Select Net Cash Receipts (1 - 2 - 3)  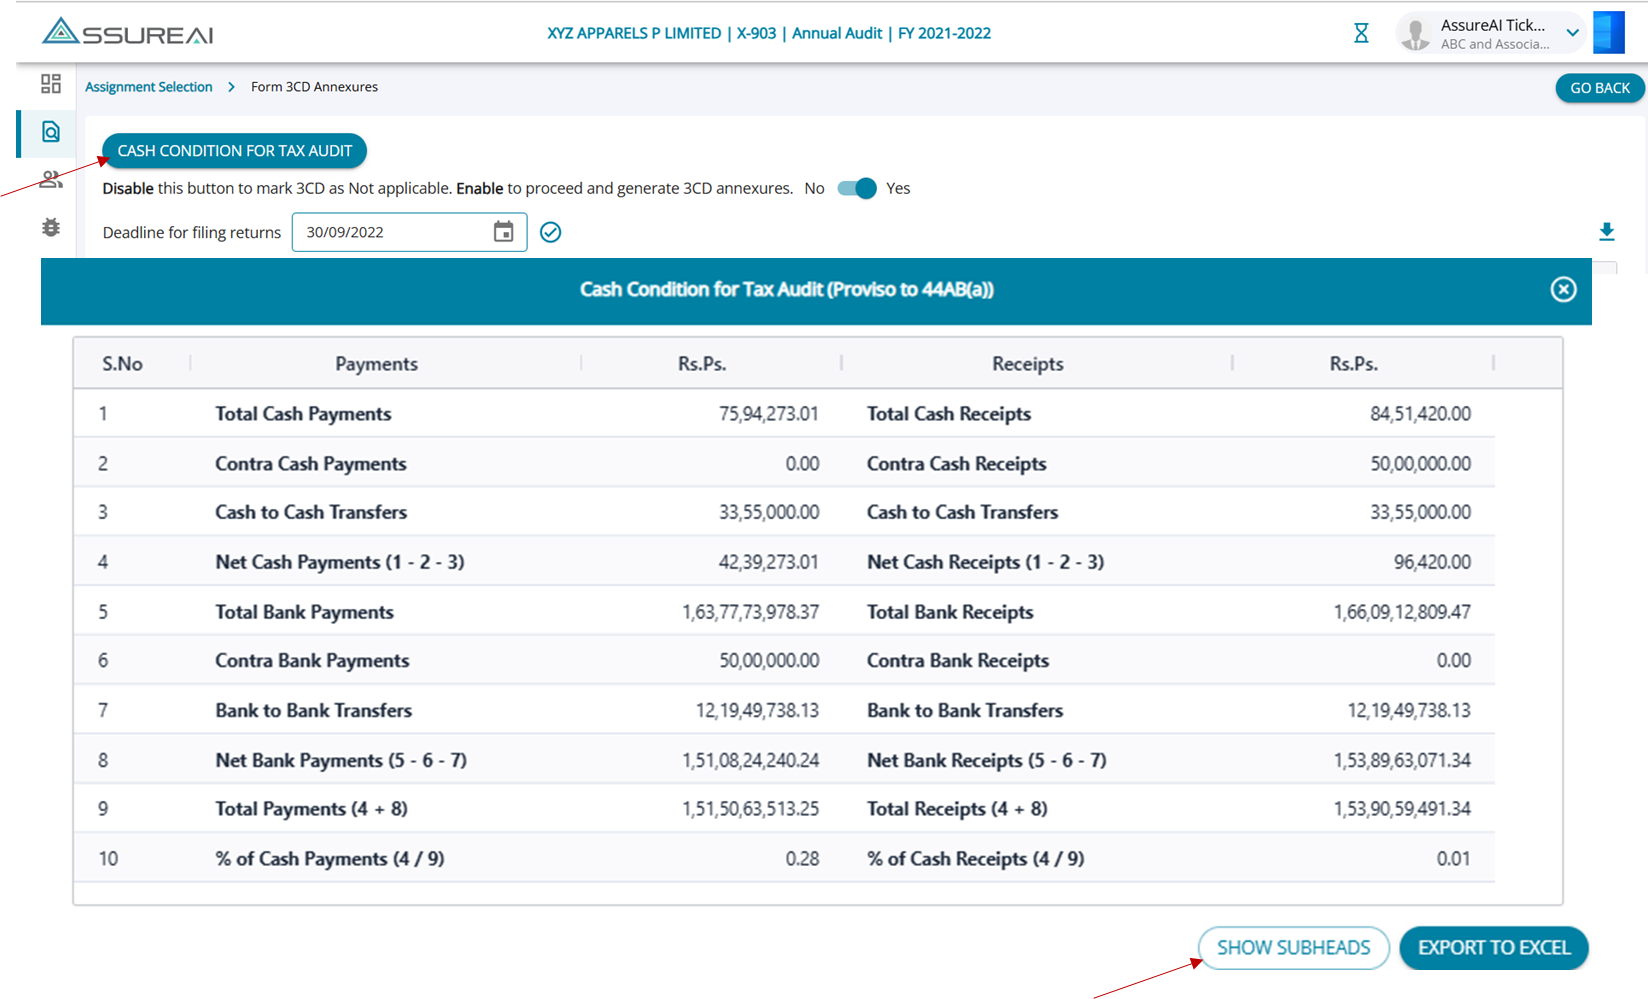(x=985, y=562)
